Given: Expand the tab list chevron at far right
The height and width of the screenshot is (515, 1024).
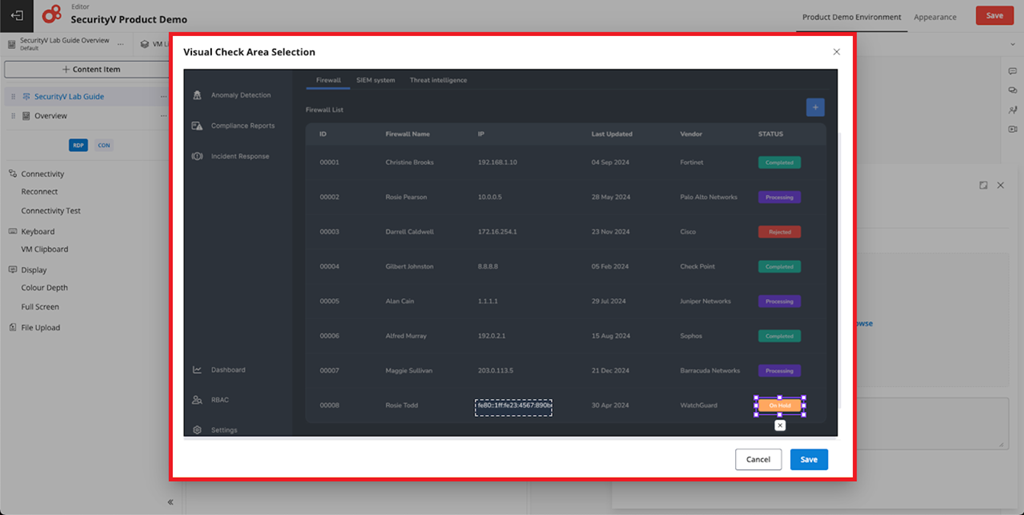Looking at the screenshot, I should point(1013,44).
